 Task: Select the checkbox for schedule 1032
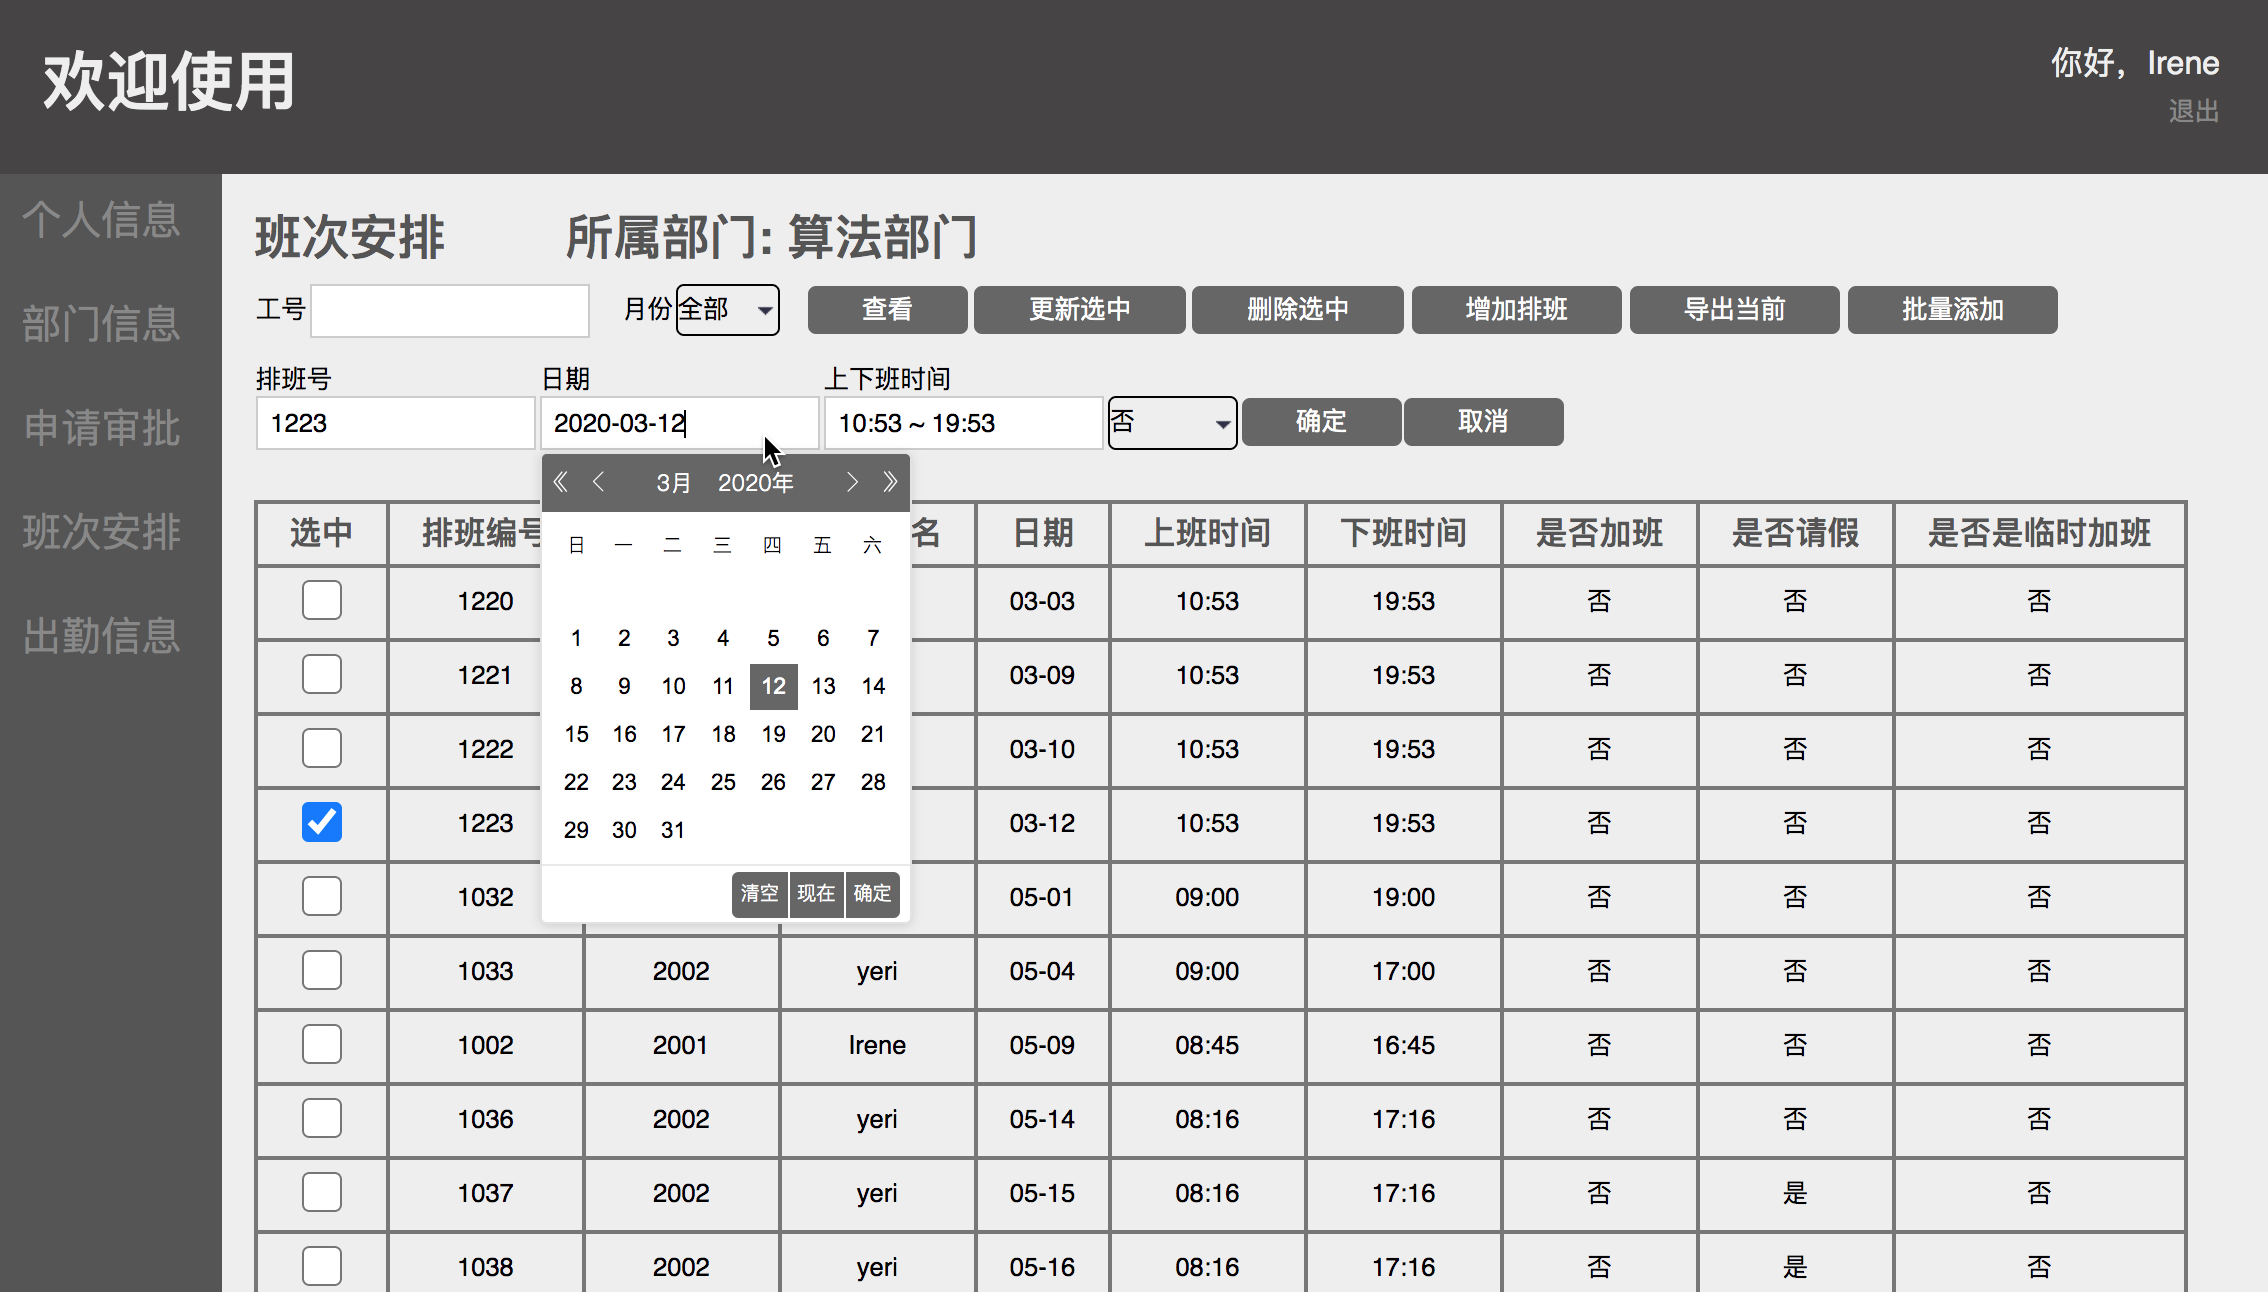321,896
